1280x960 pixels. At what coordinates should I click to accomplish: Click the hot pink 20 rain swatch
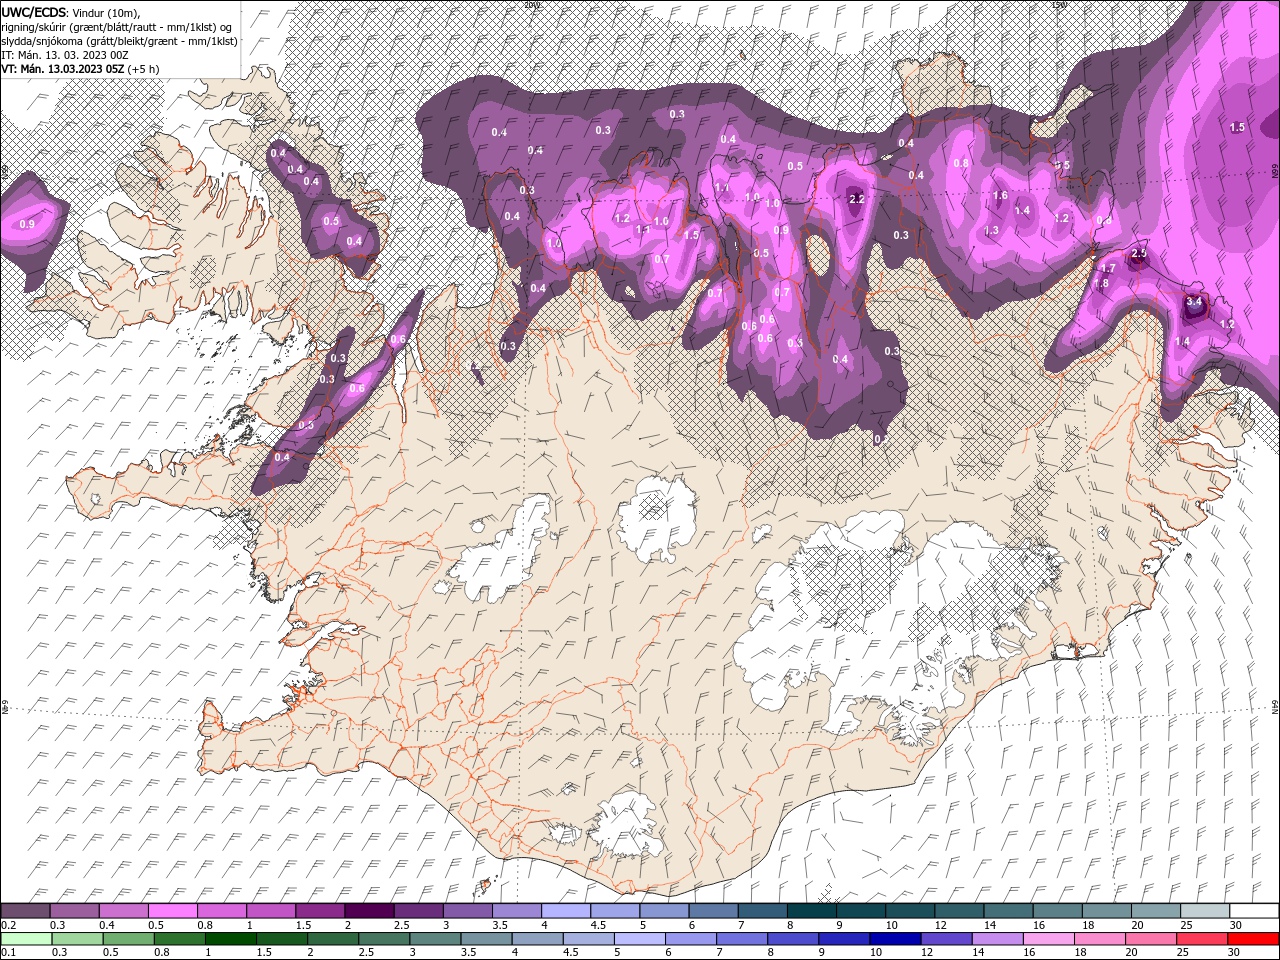[1151, 939]
